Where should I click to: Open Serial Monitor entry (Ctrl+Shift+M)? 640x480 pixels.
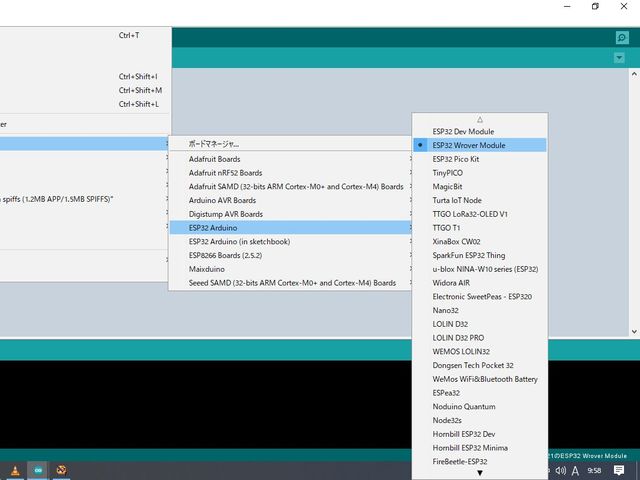[x=84, y=90]
